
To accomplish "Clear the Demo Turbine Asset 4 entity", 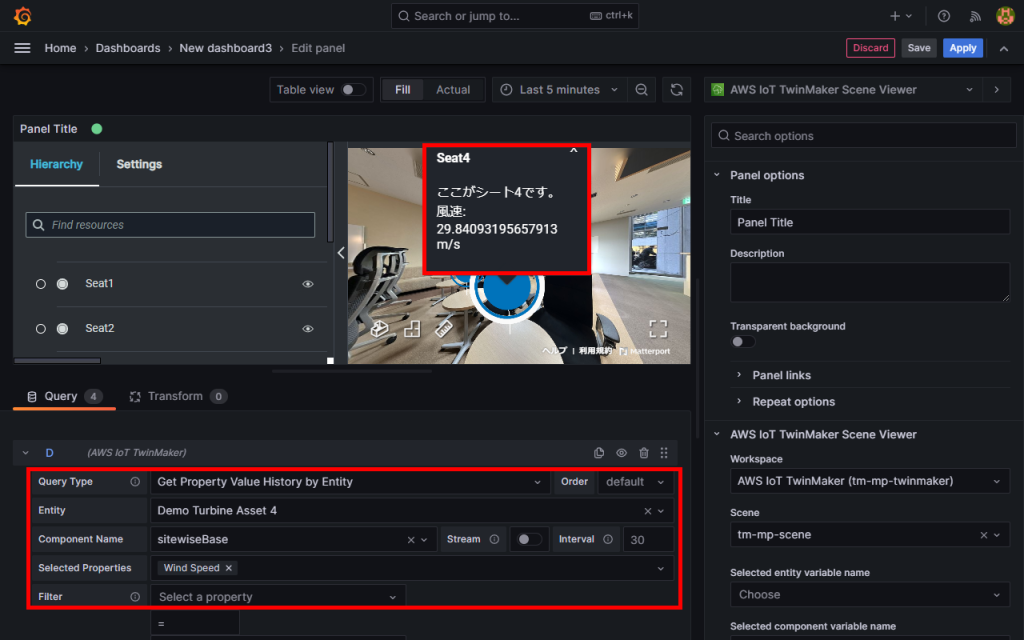I will [648, 511].
